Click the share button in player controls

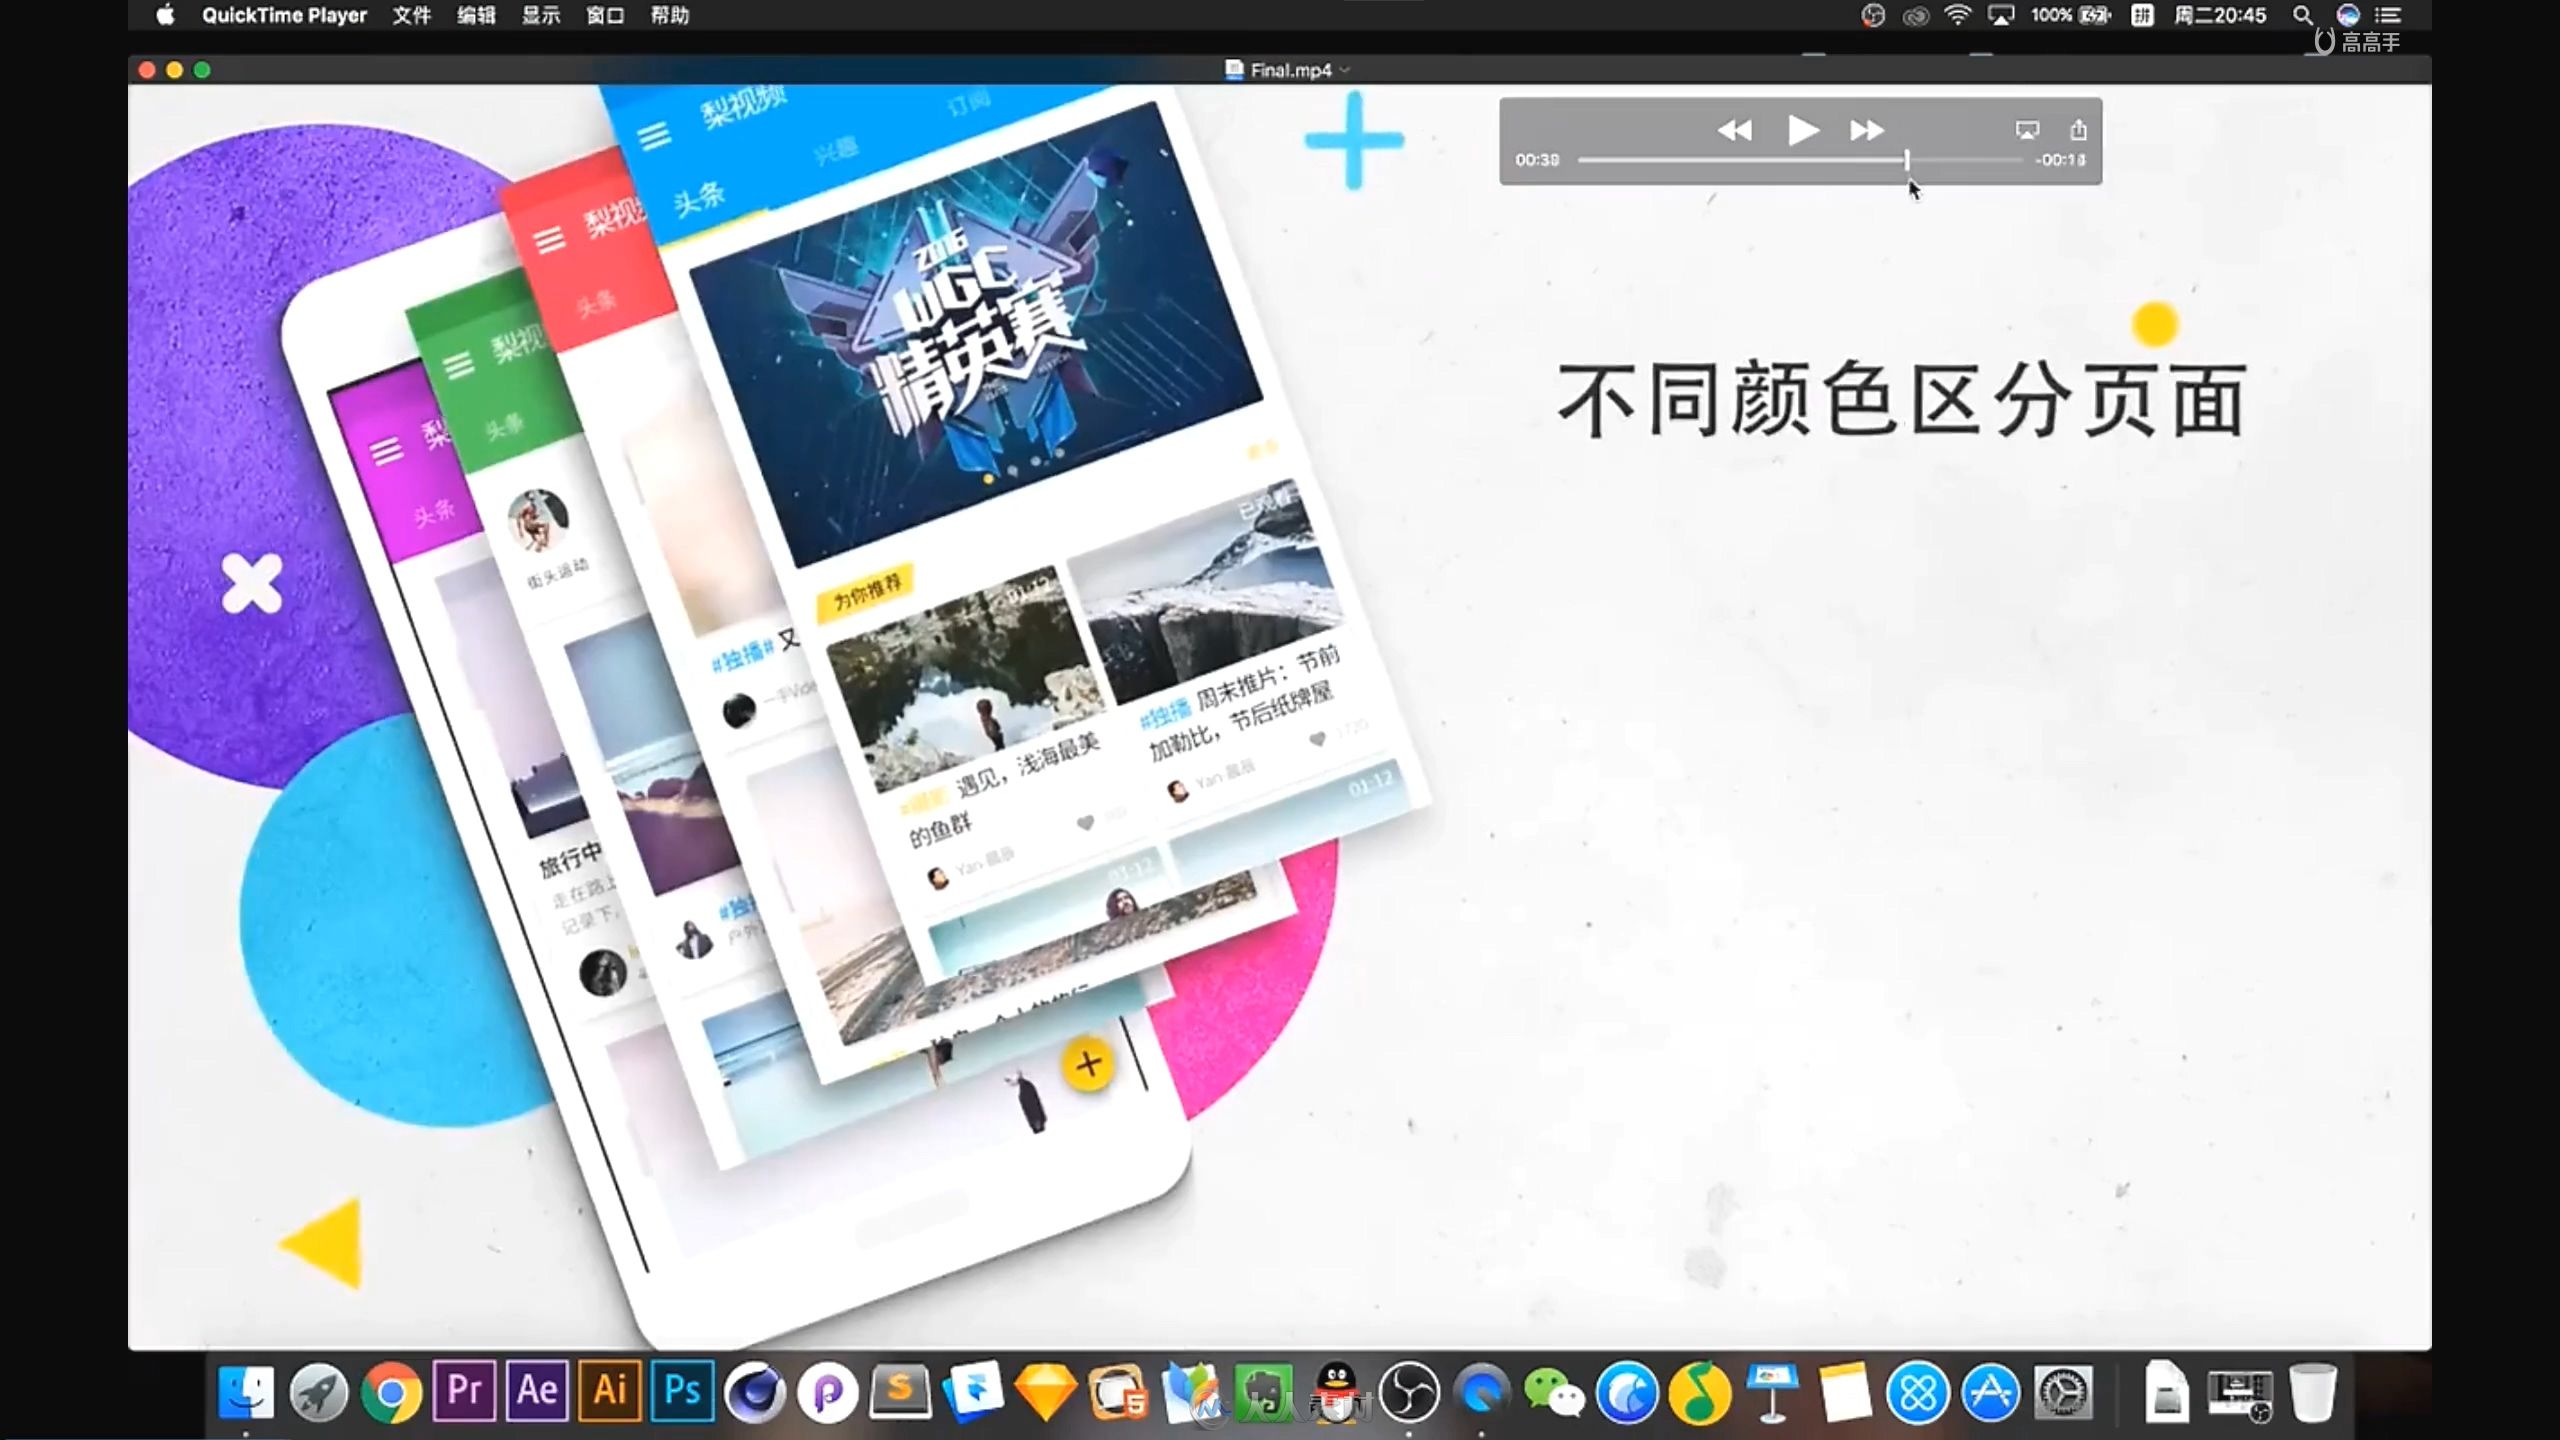2078,130
